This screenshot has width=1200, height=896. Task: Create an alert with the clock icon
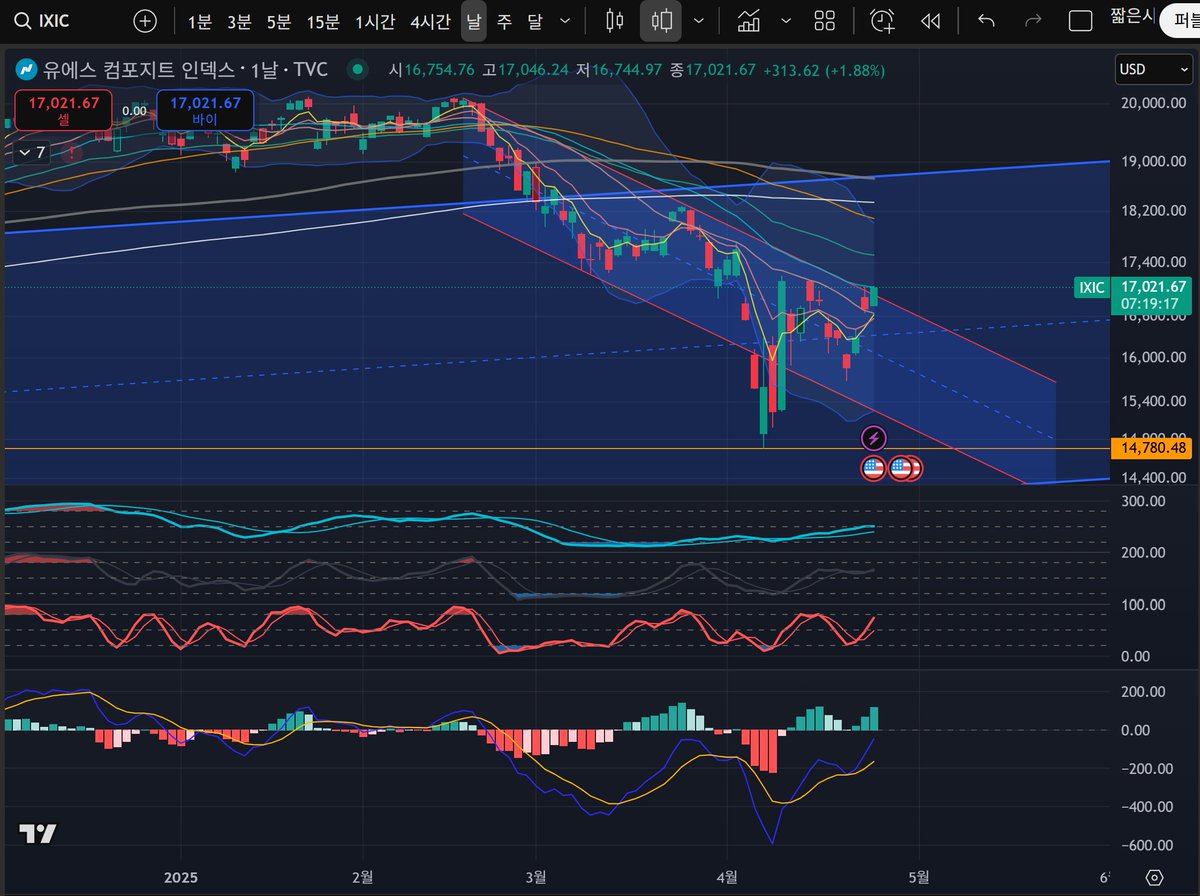pyautogui.click(x=882, y=20)
